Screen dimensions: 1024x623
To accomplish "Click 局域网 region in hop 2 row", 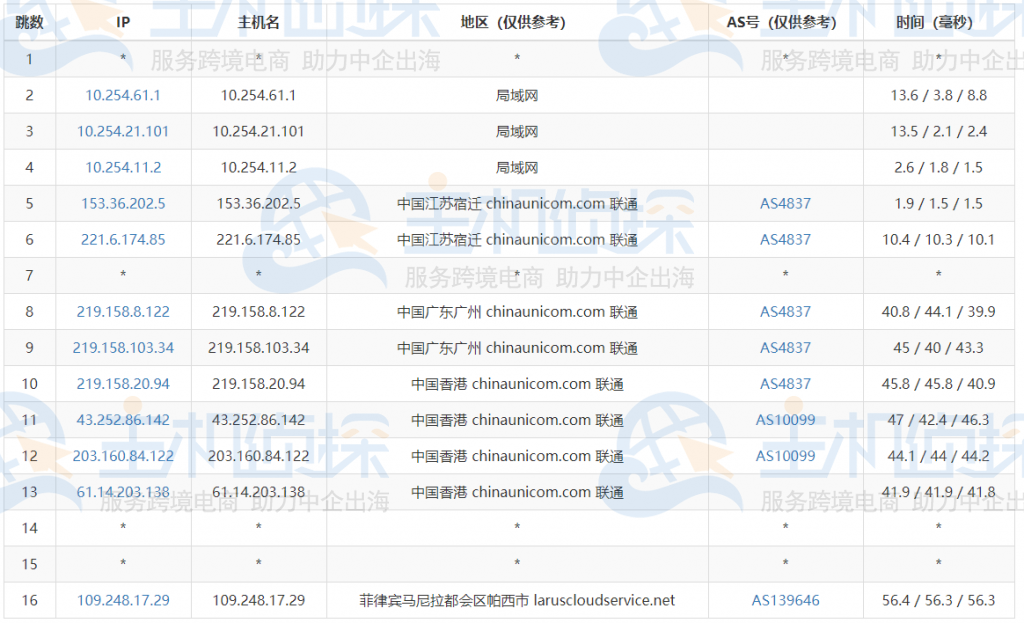I will click(x=517, y=95).
